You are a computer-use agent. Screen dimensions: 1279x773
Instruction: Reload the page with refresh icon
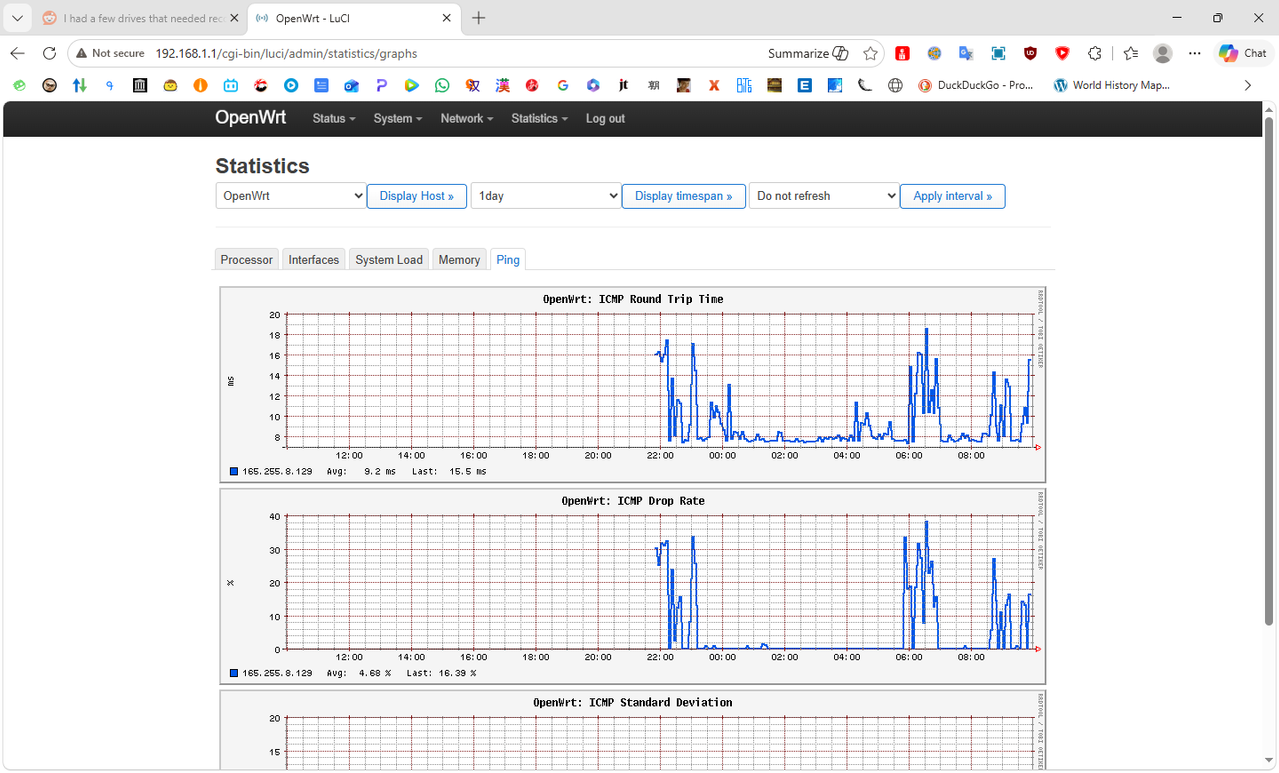49,53
